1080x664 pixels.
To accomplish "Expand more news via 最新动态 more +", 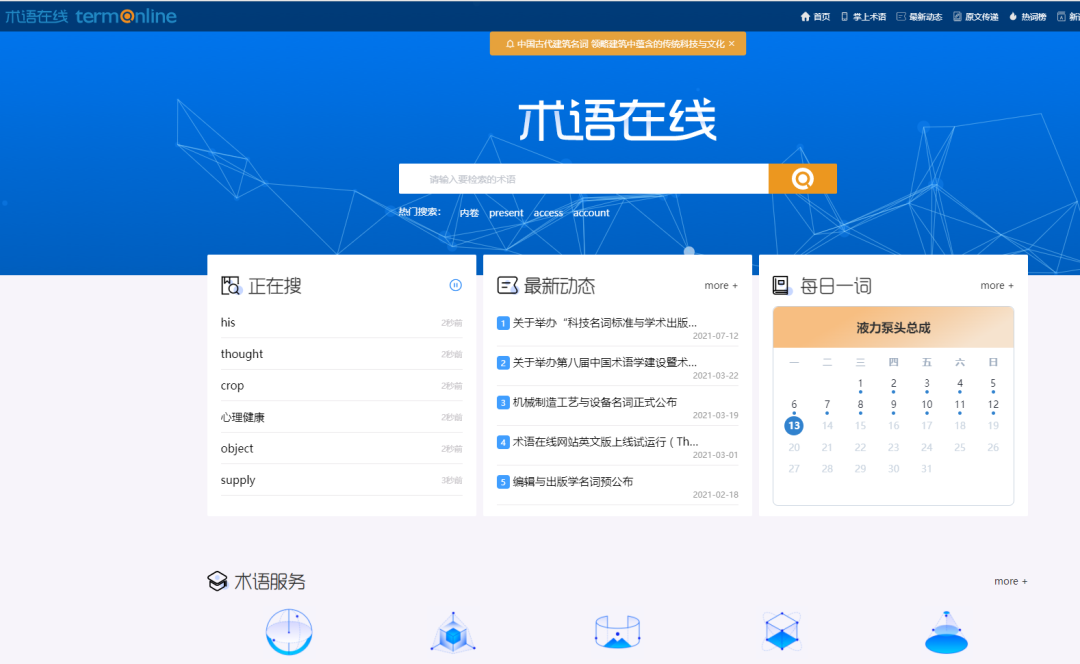I will pyautogui.click(x=721, y=285).
